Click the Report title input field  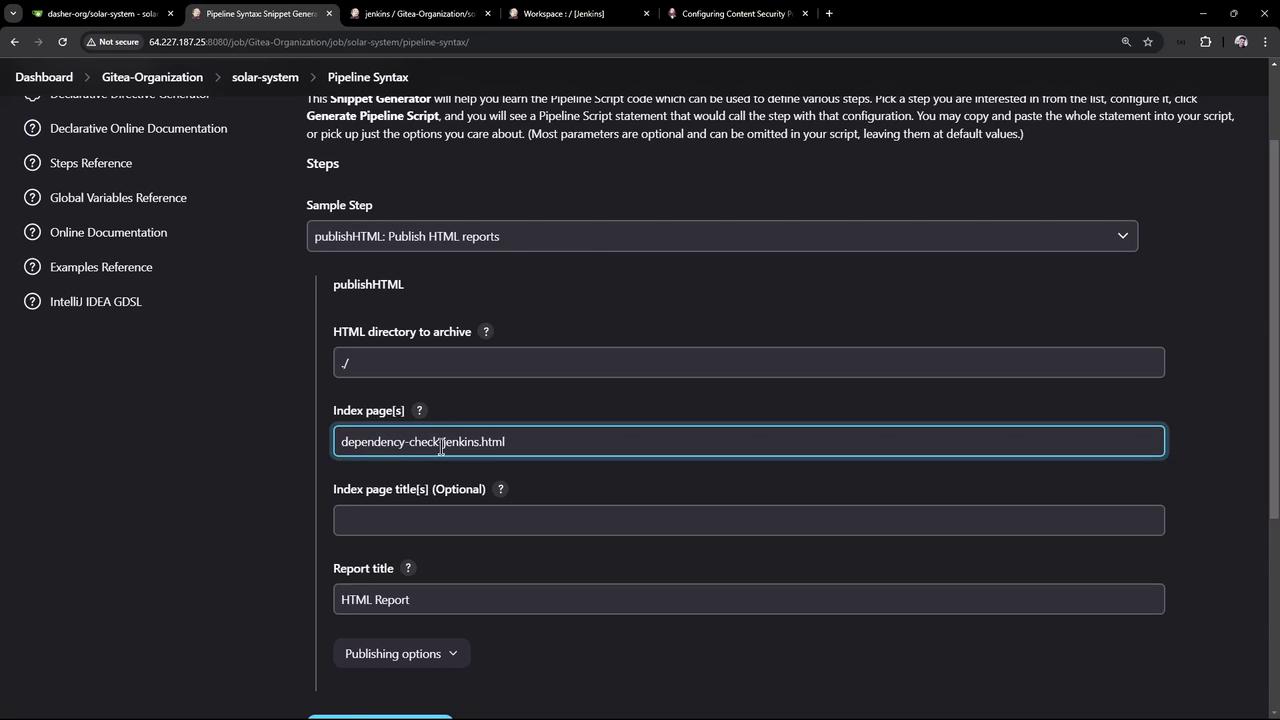click(749, 600)
